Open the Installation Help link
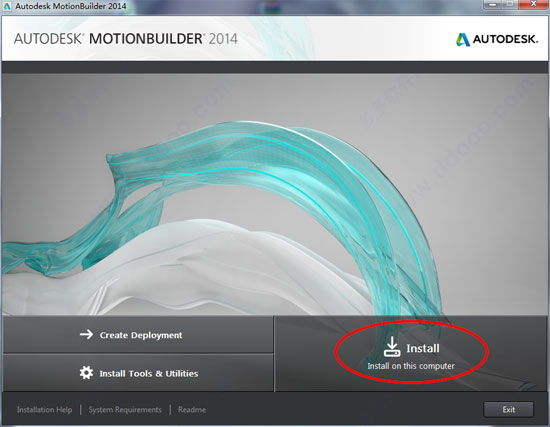550x427 pixels. [x=45, y=409]
